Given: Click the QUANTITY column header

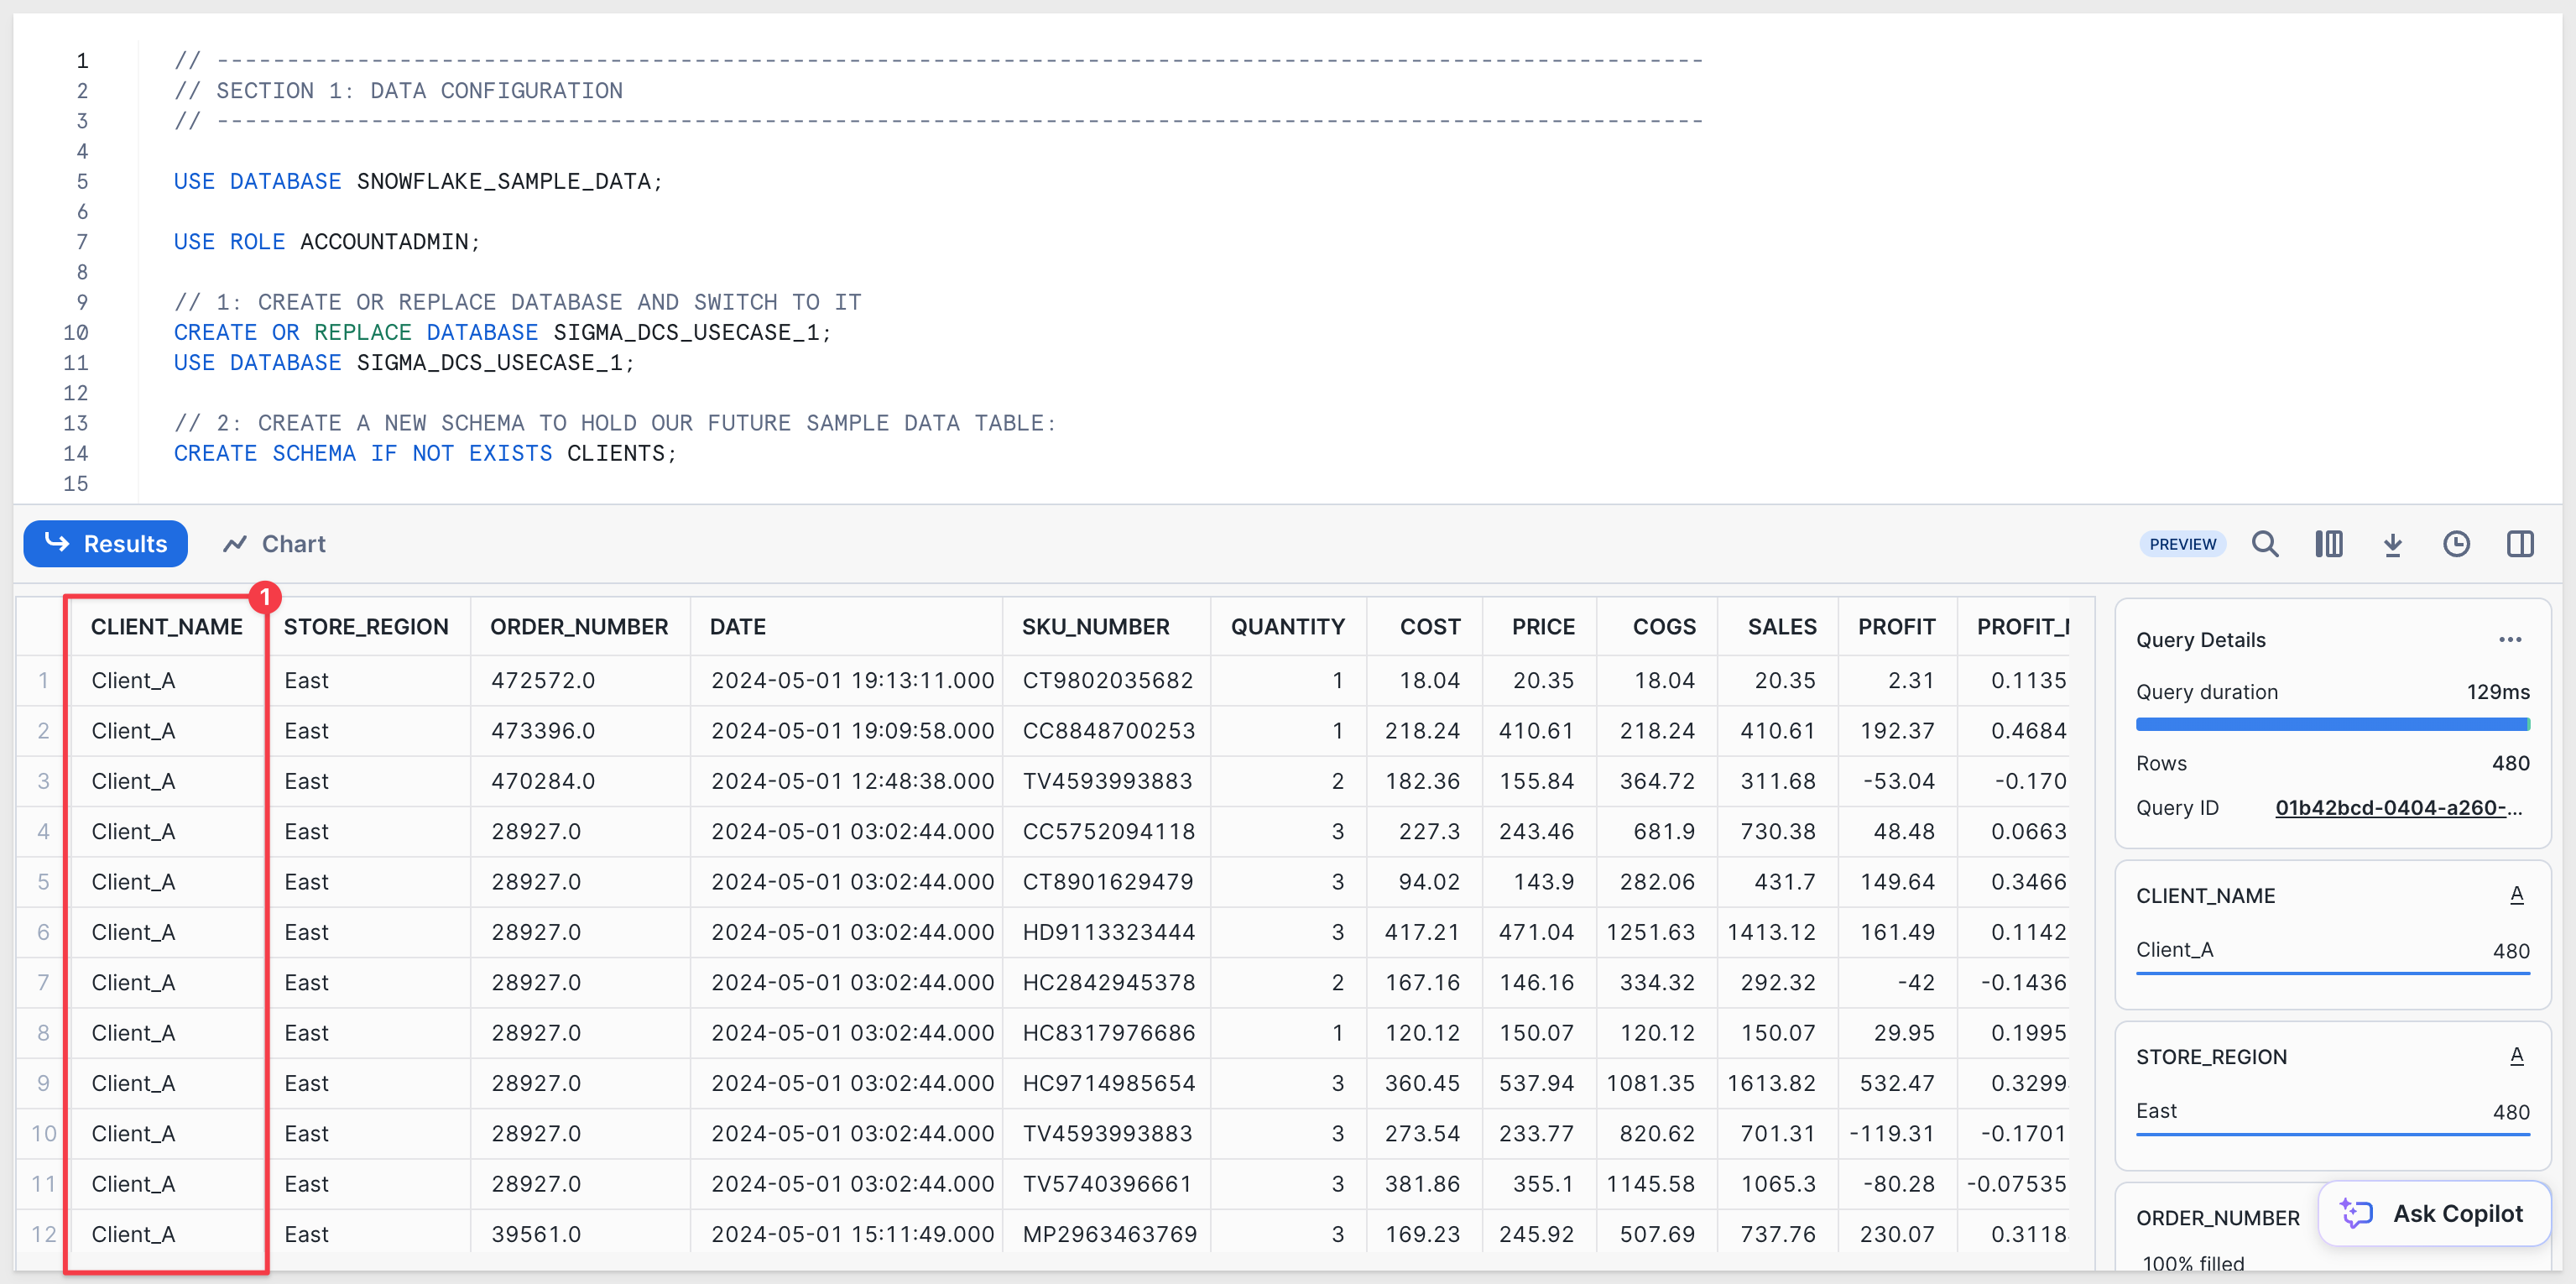Looking at the screenshot, I should [1288, 627].
